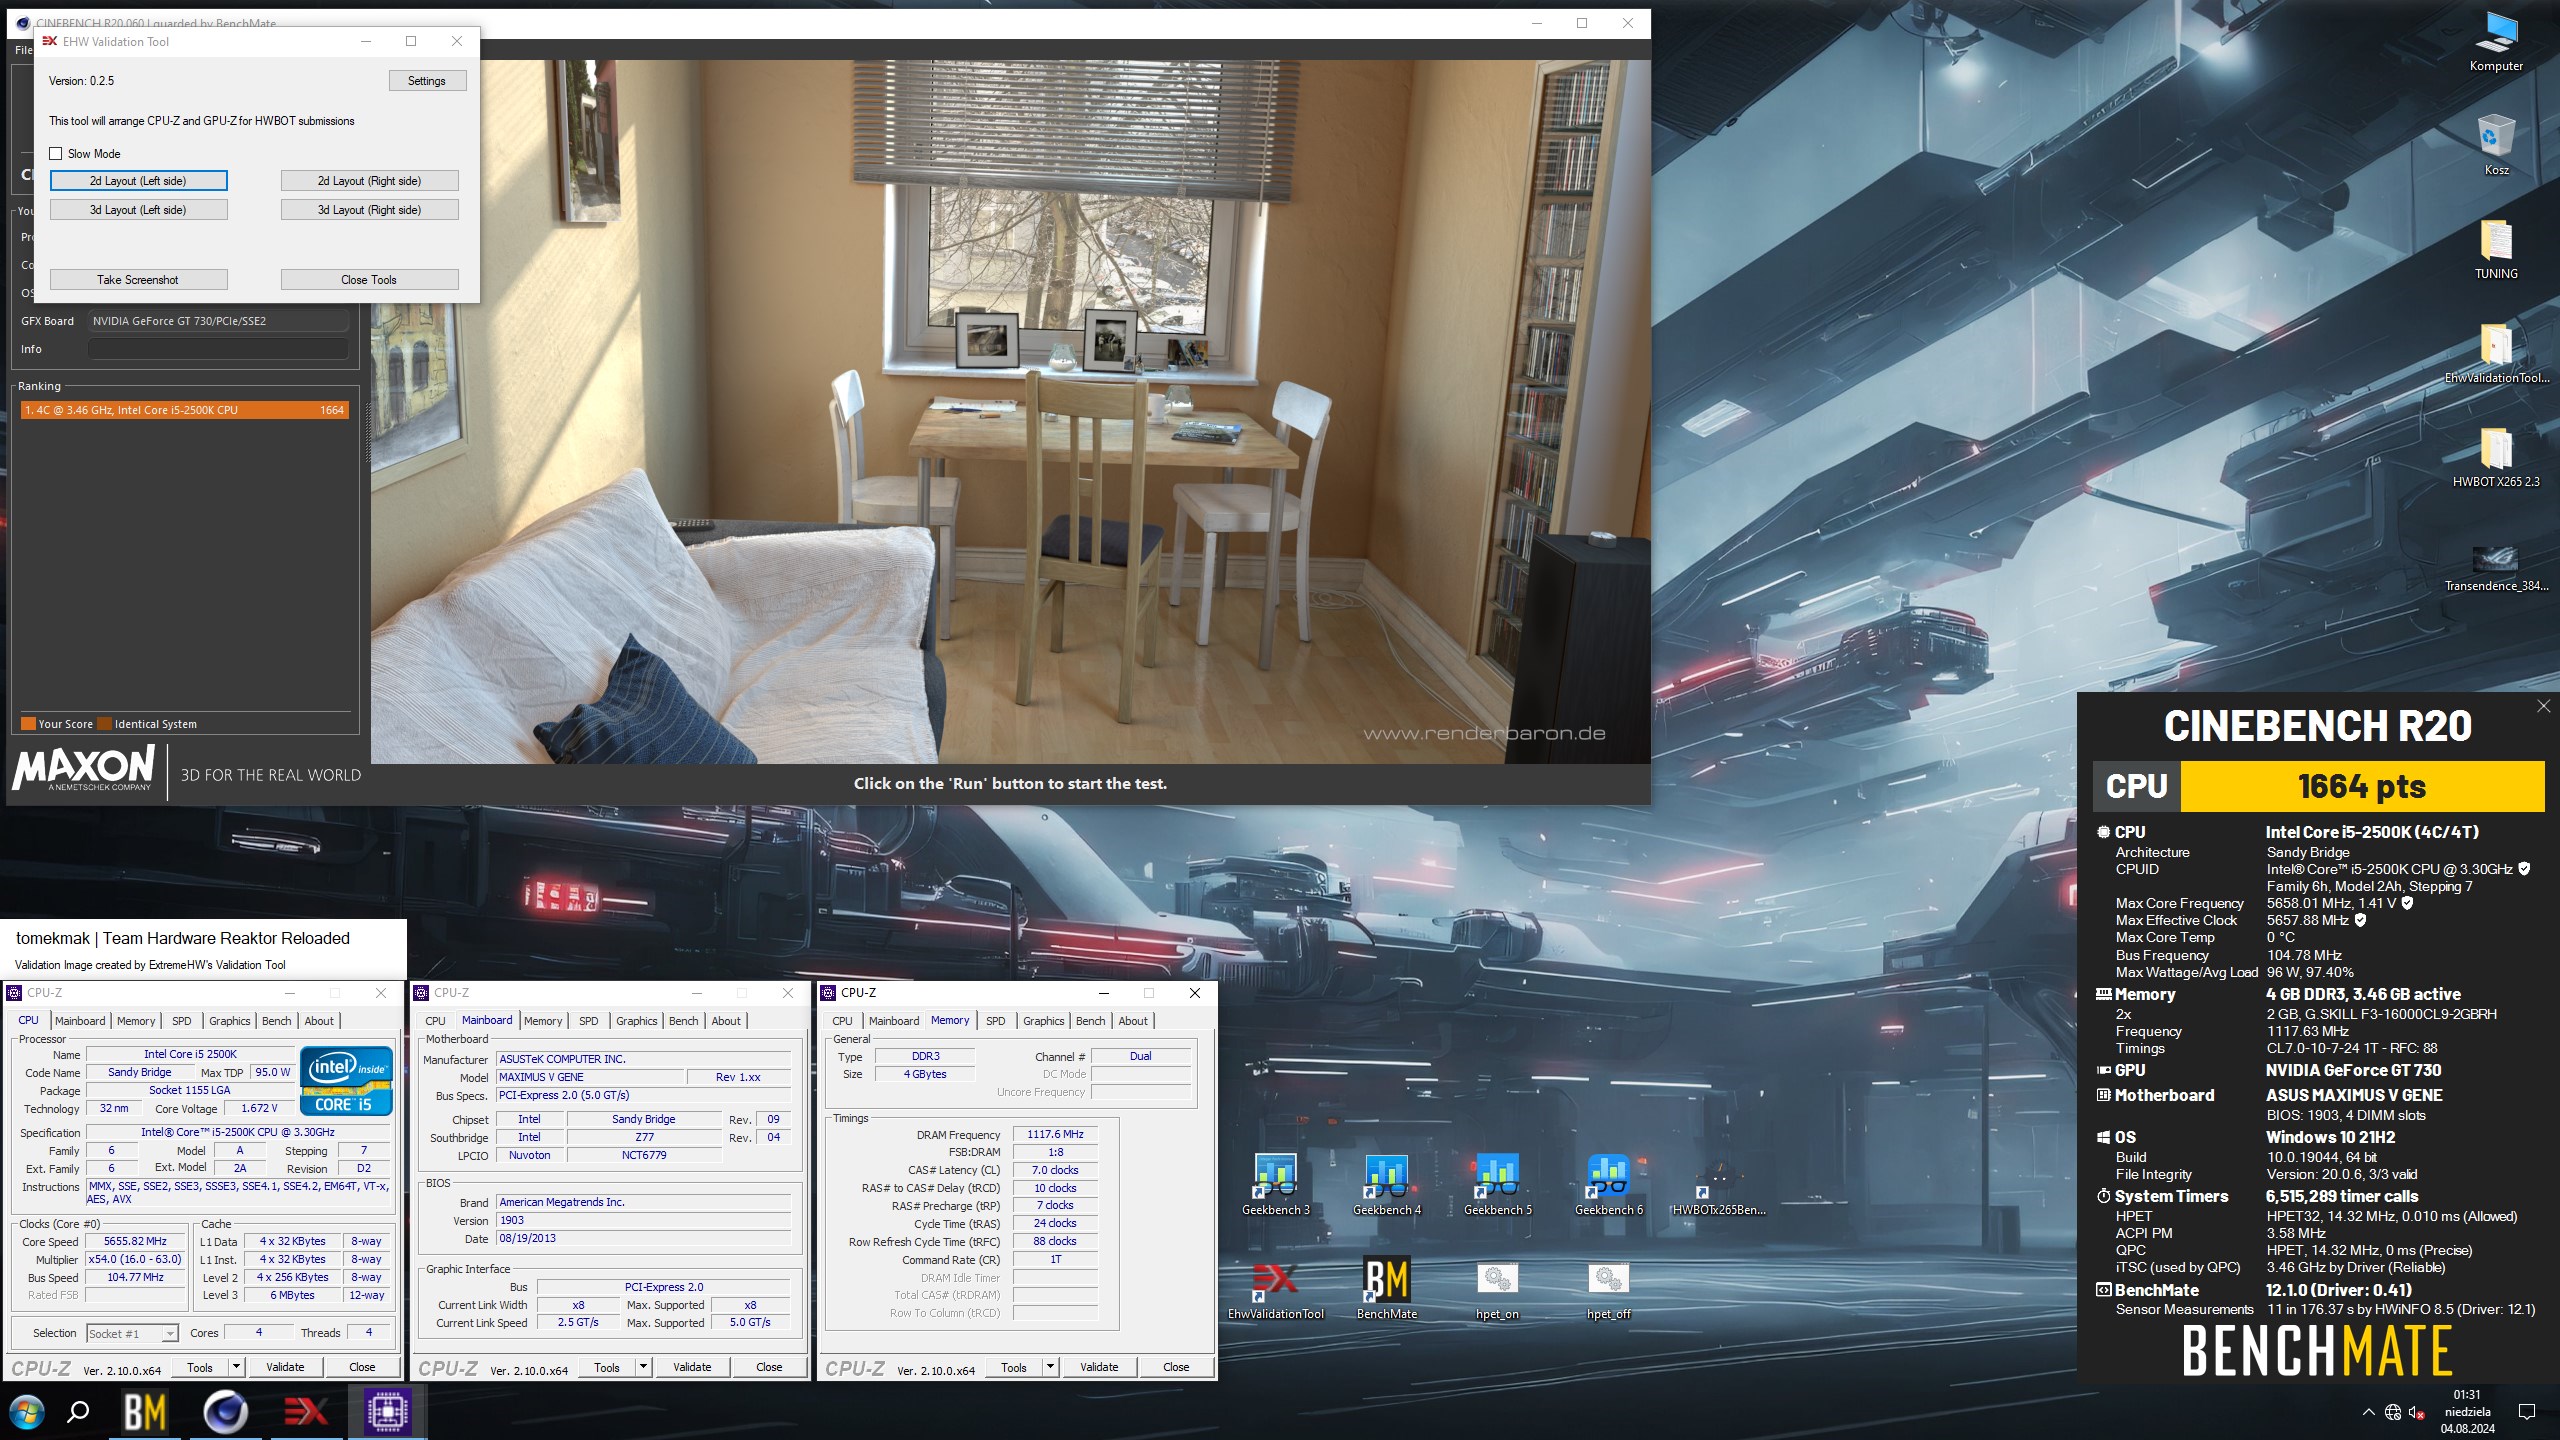Click Tools button in Mainboard CPU-Z window
This screenshot has width=2560, height=1440.
(607, 1367)
